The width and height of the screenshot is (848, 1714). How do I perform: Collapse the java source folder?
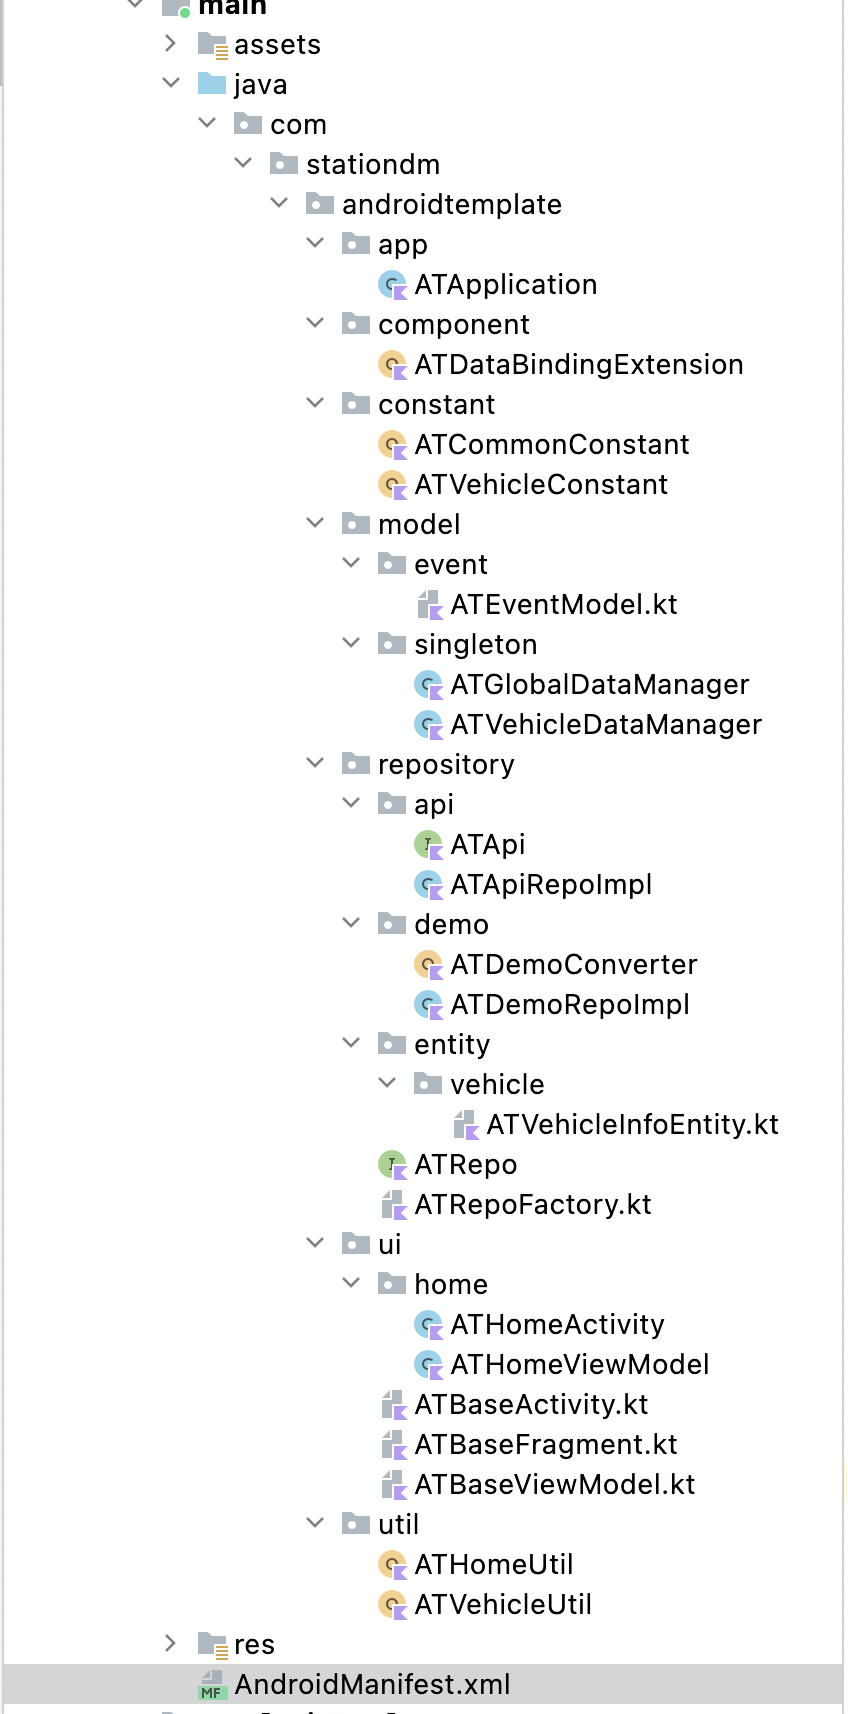(171, 83)
